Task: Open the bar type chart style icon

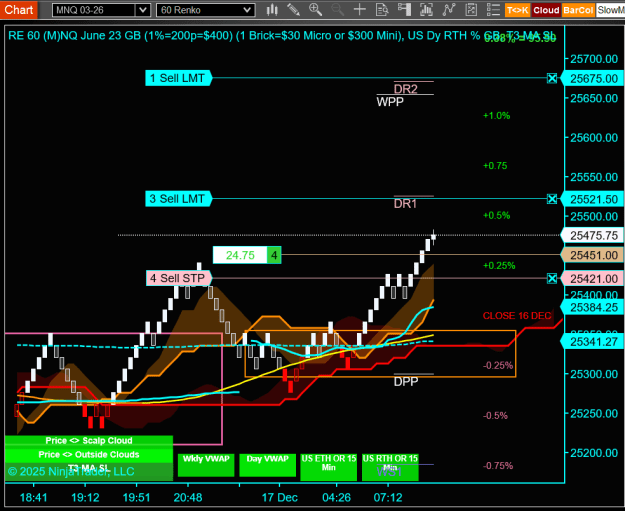Action: click(272, 10)
